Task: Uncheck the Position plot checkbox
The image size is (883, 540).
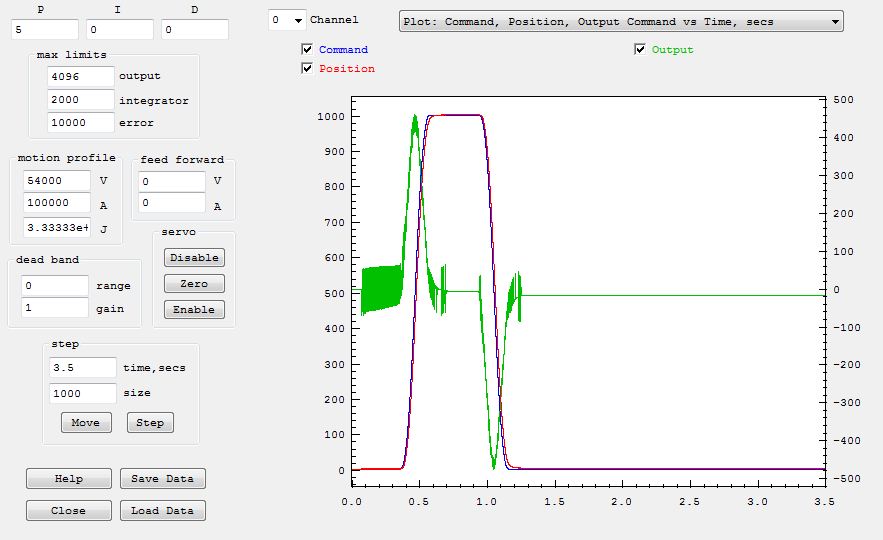Action: coord(307,68)
